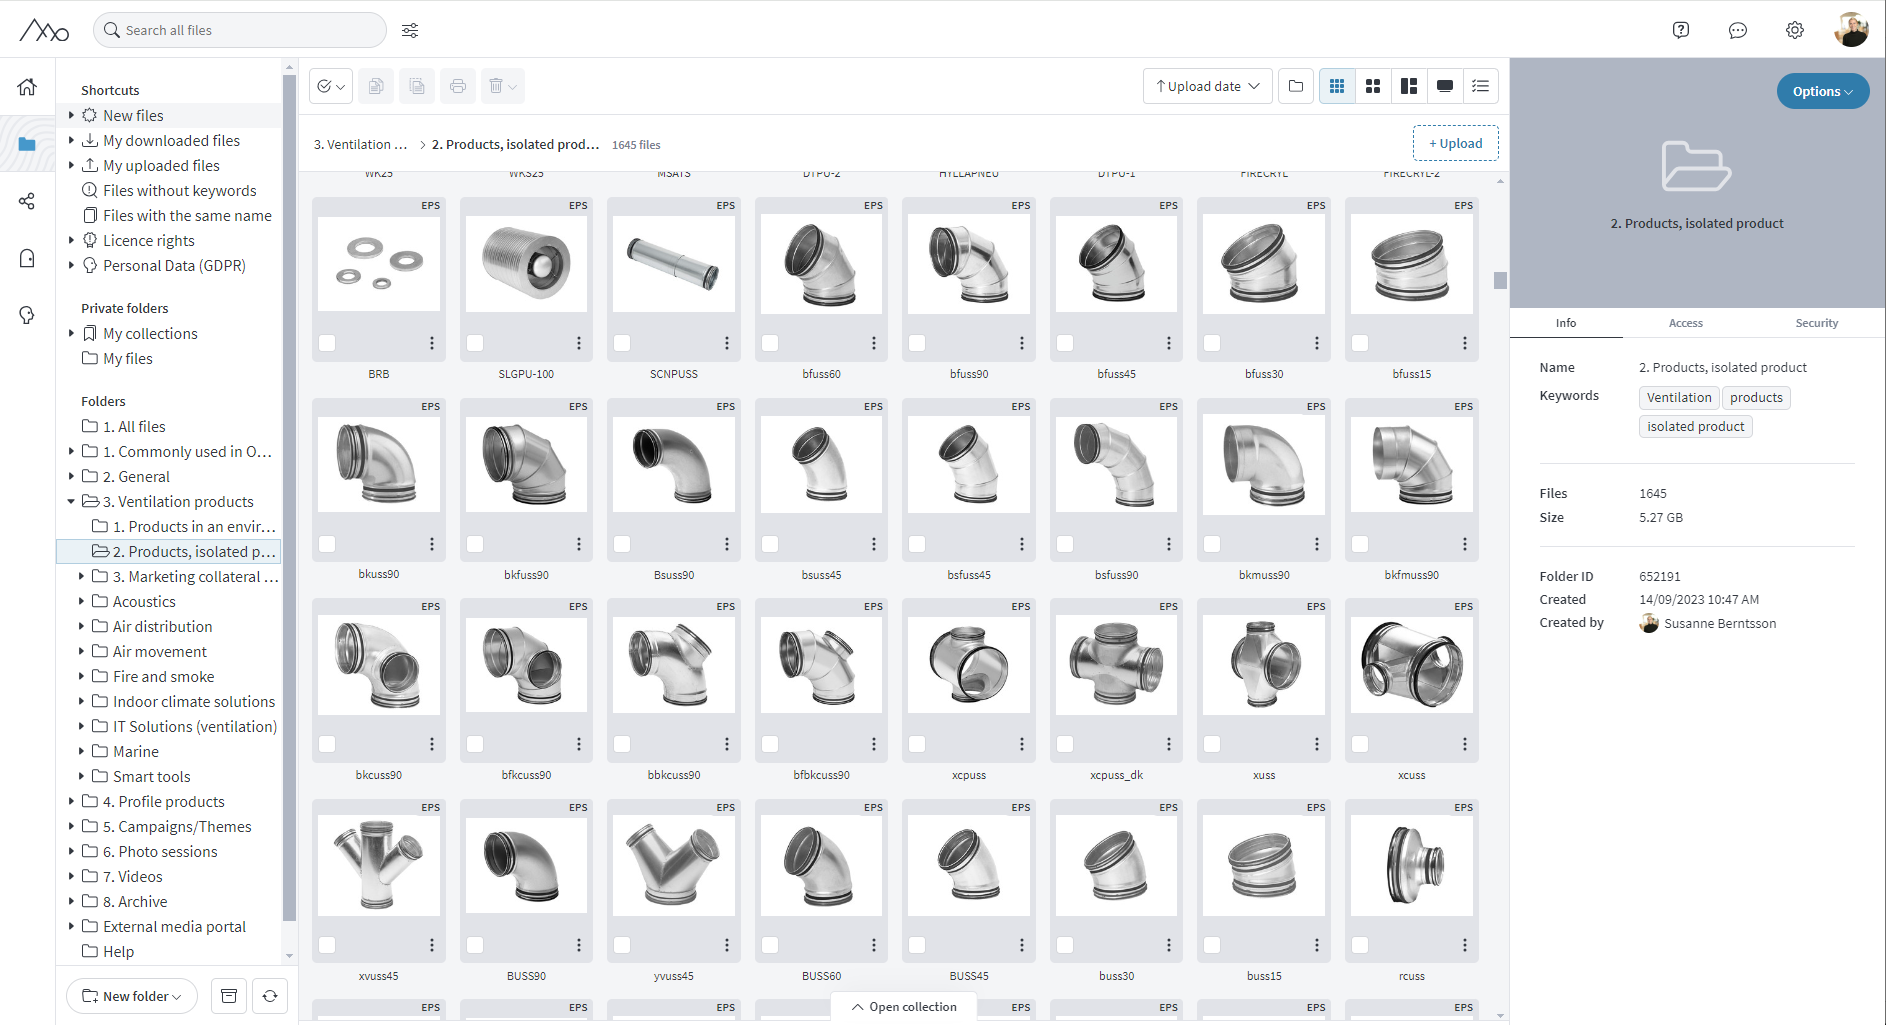Switch to list view layout icon
The width and height of the screenshot is (1886, 1025).
click(1481, 86)
